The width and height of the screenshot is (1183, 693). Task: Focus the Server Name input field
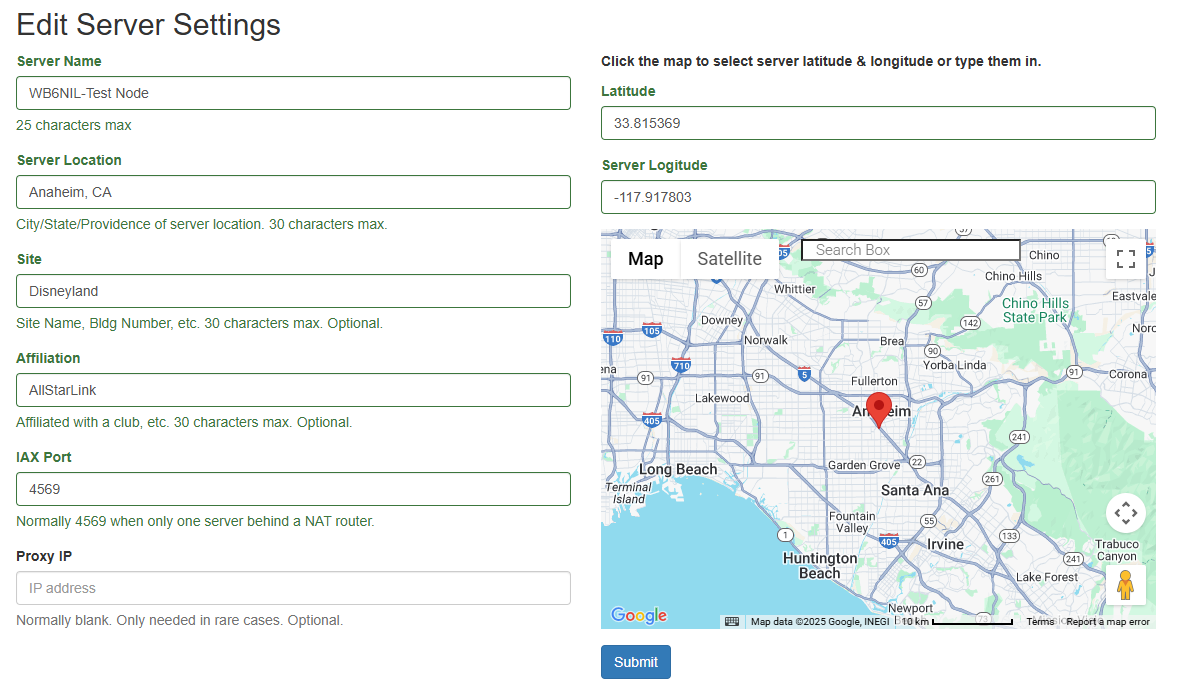[x=293, y=93]
